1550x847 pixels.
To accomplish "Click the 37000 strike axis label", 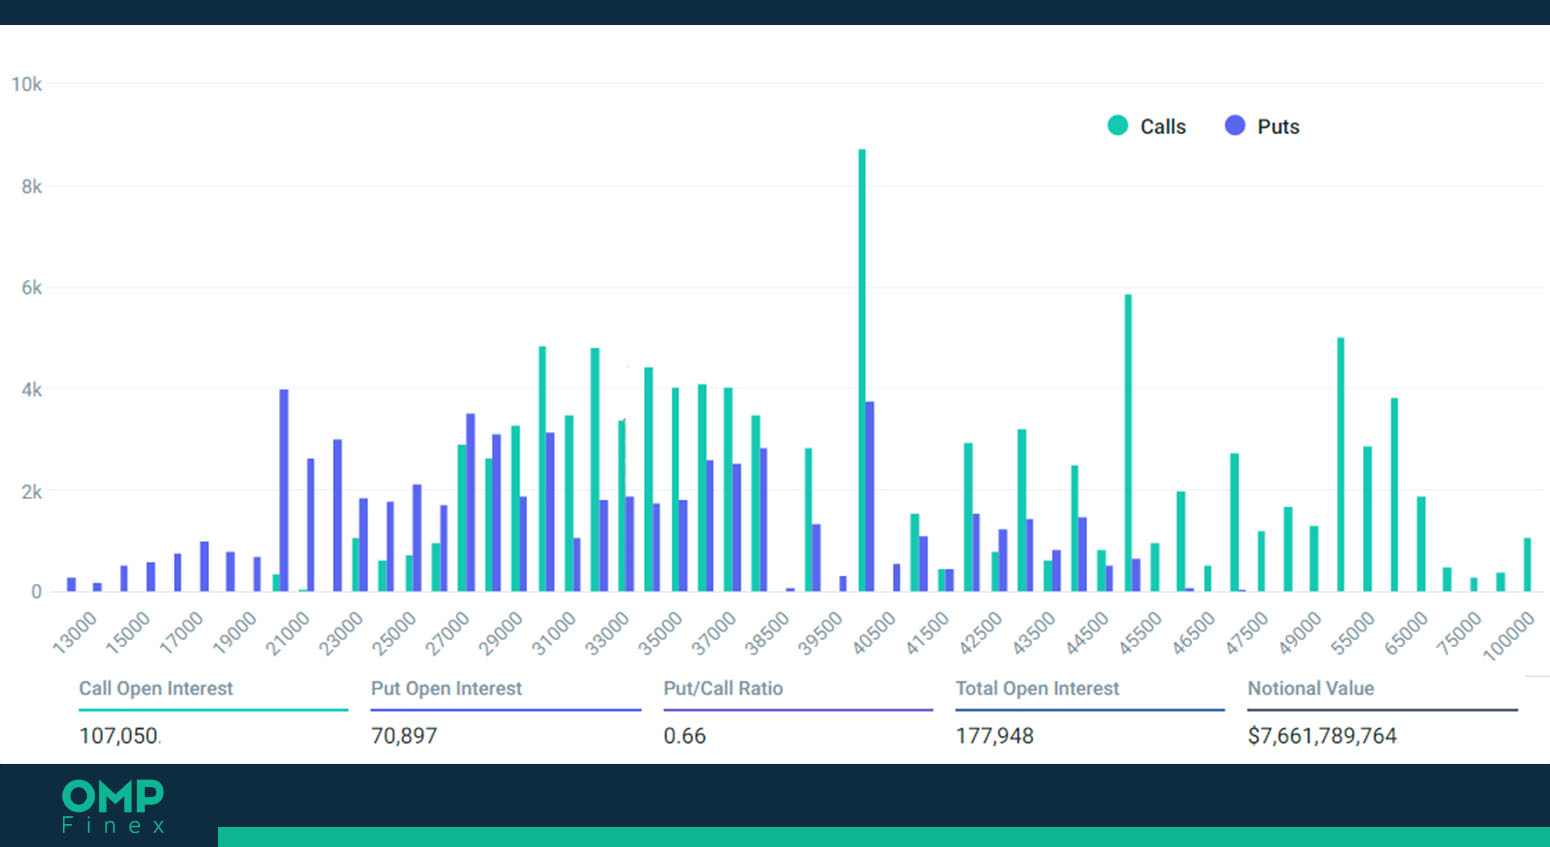I will point(714,633).
